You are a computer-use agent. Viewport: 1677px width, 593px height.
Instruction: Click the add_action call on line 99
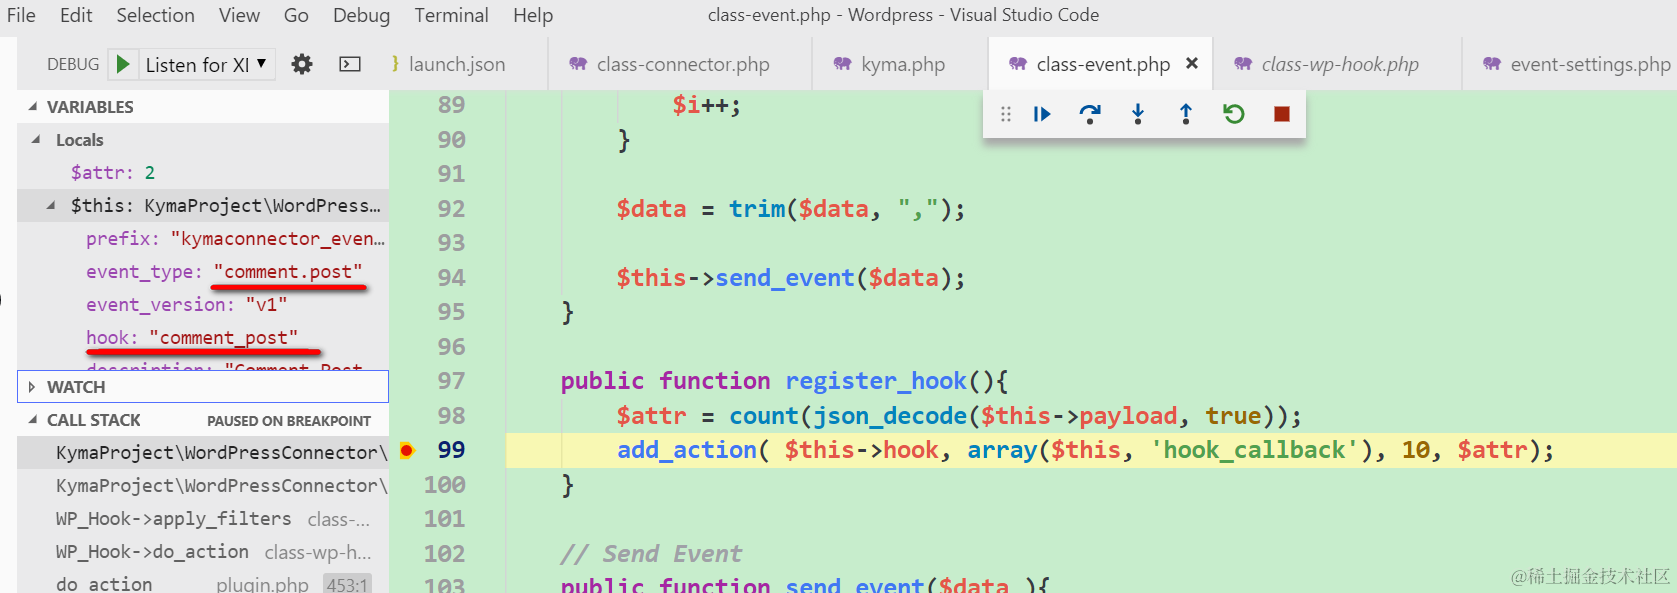coord(686,450)
